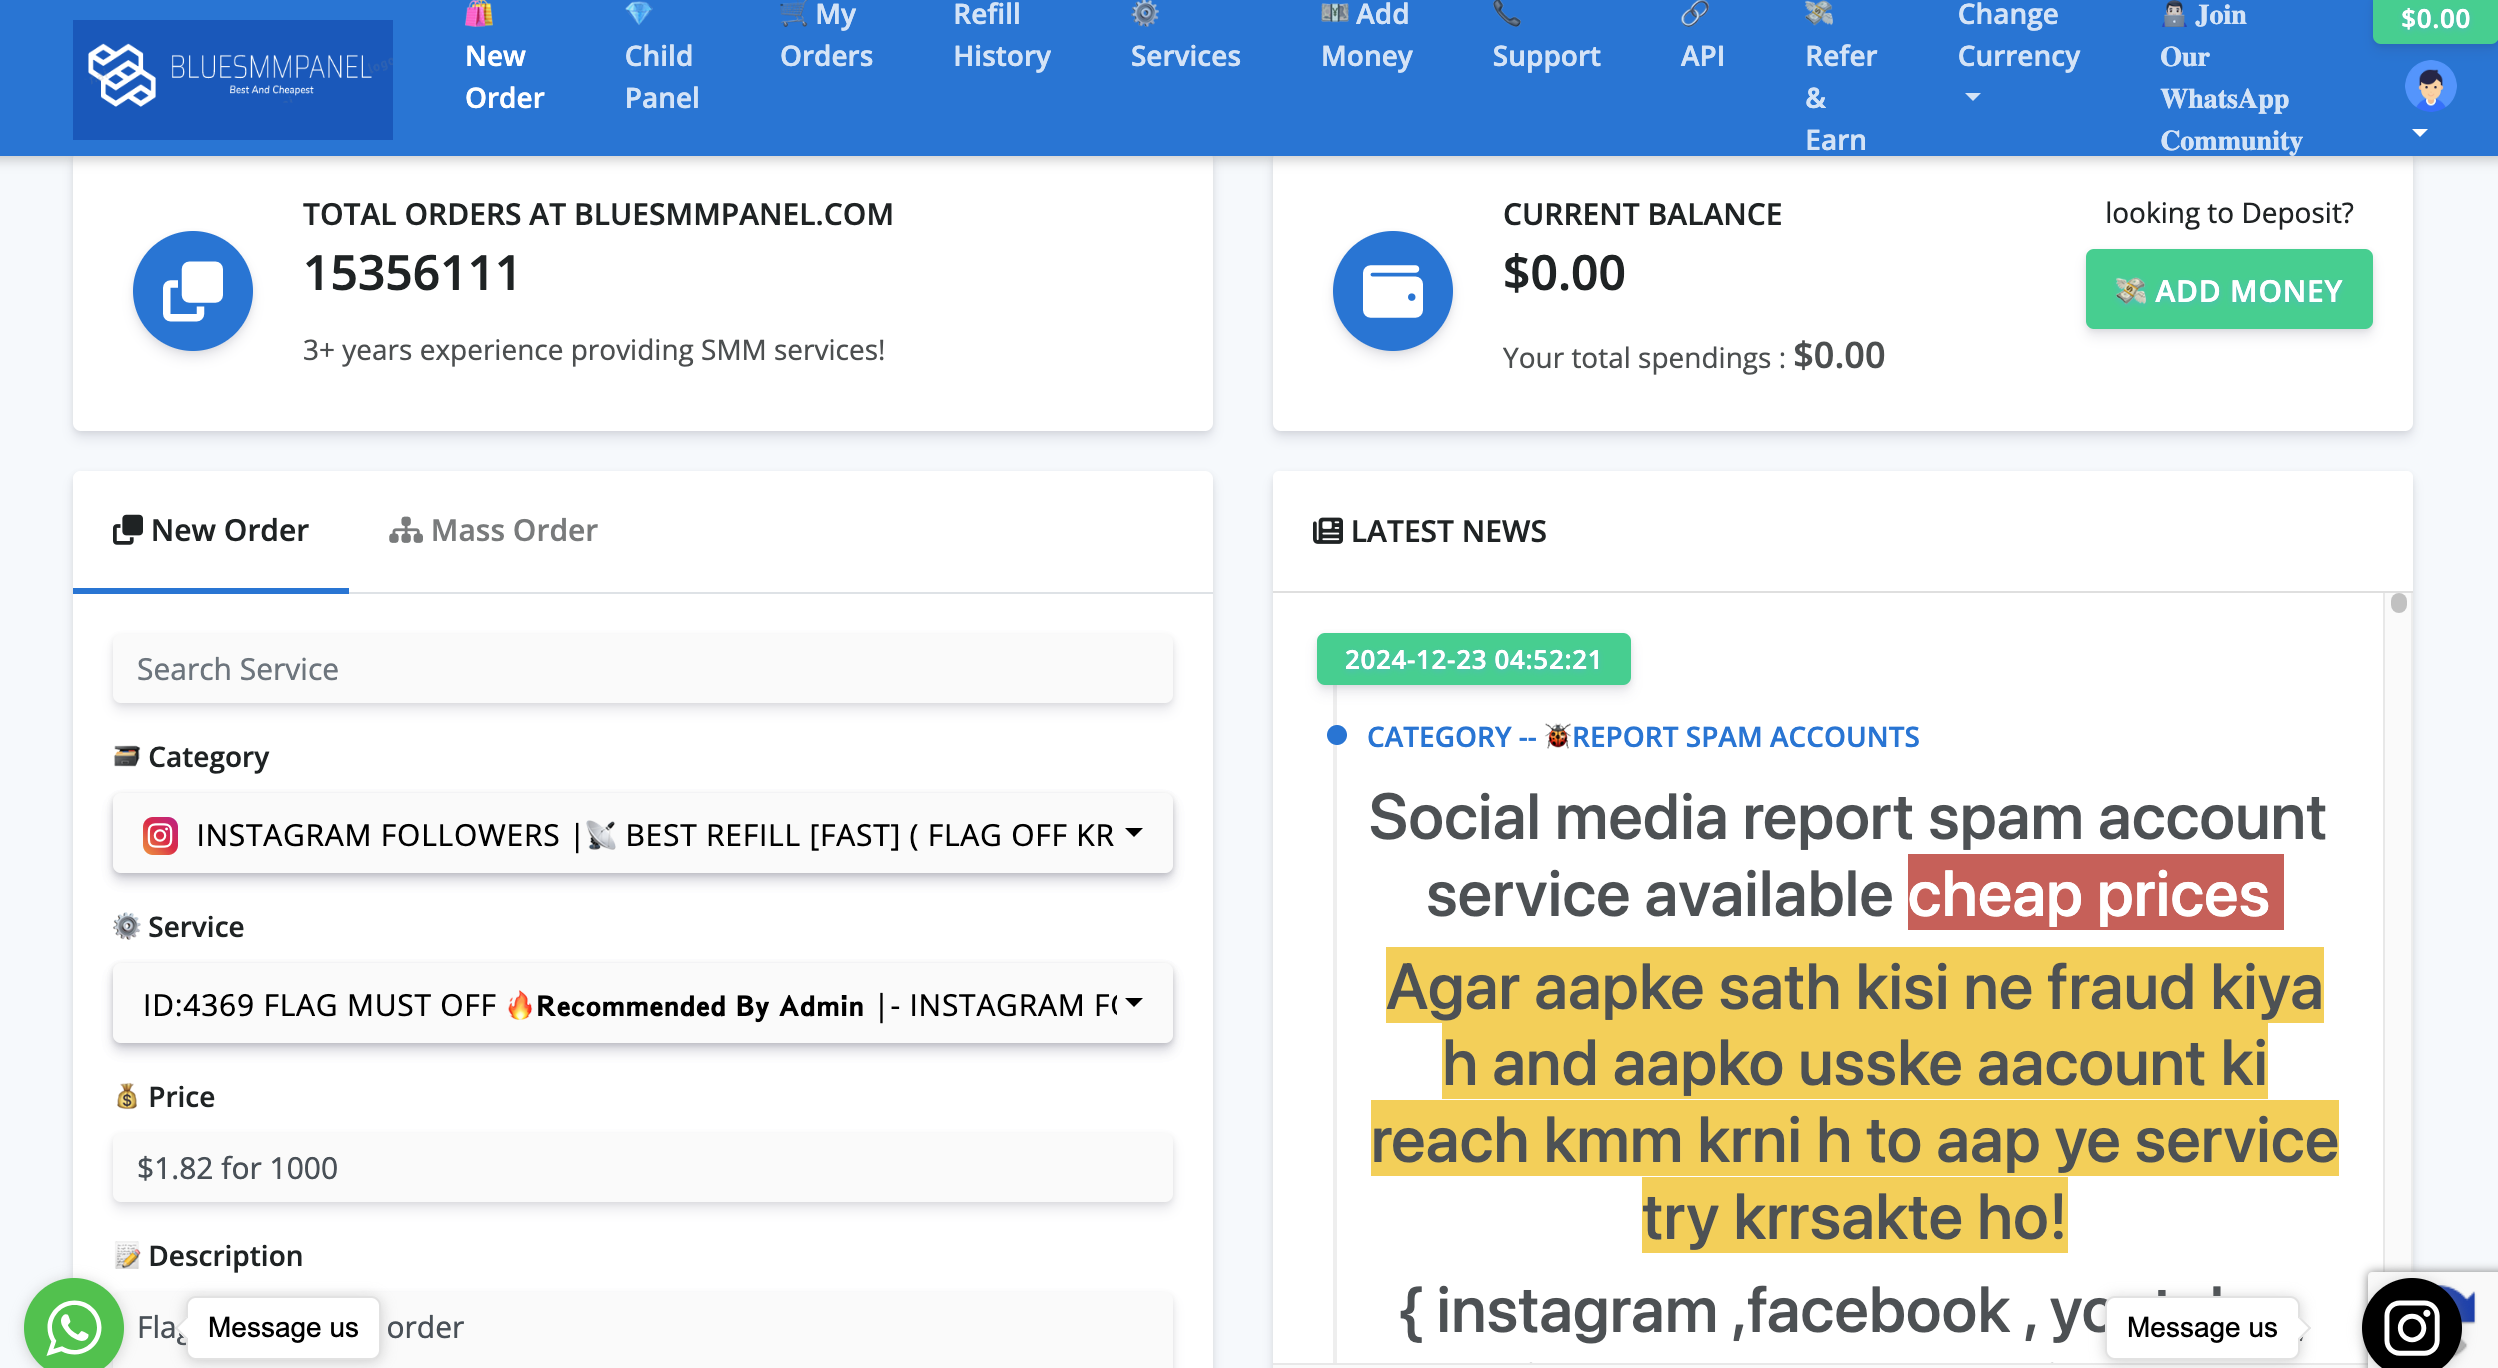
Task: Expand the profile dropdown arrow
Action: (2420, 133)
